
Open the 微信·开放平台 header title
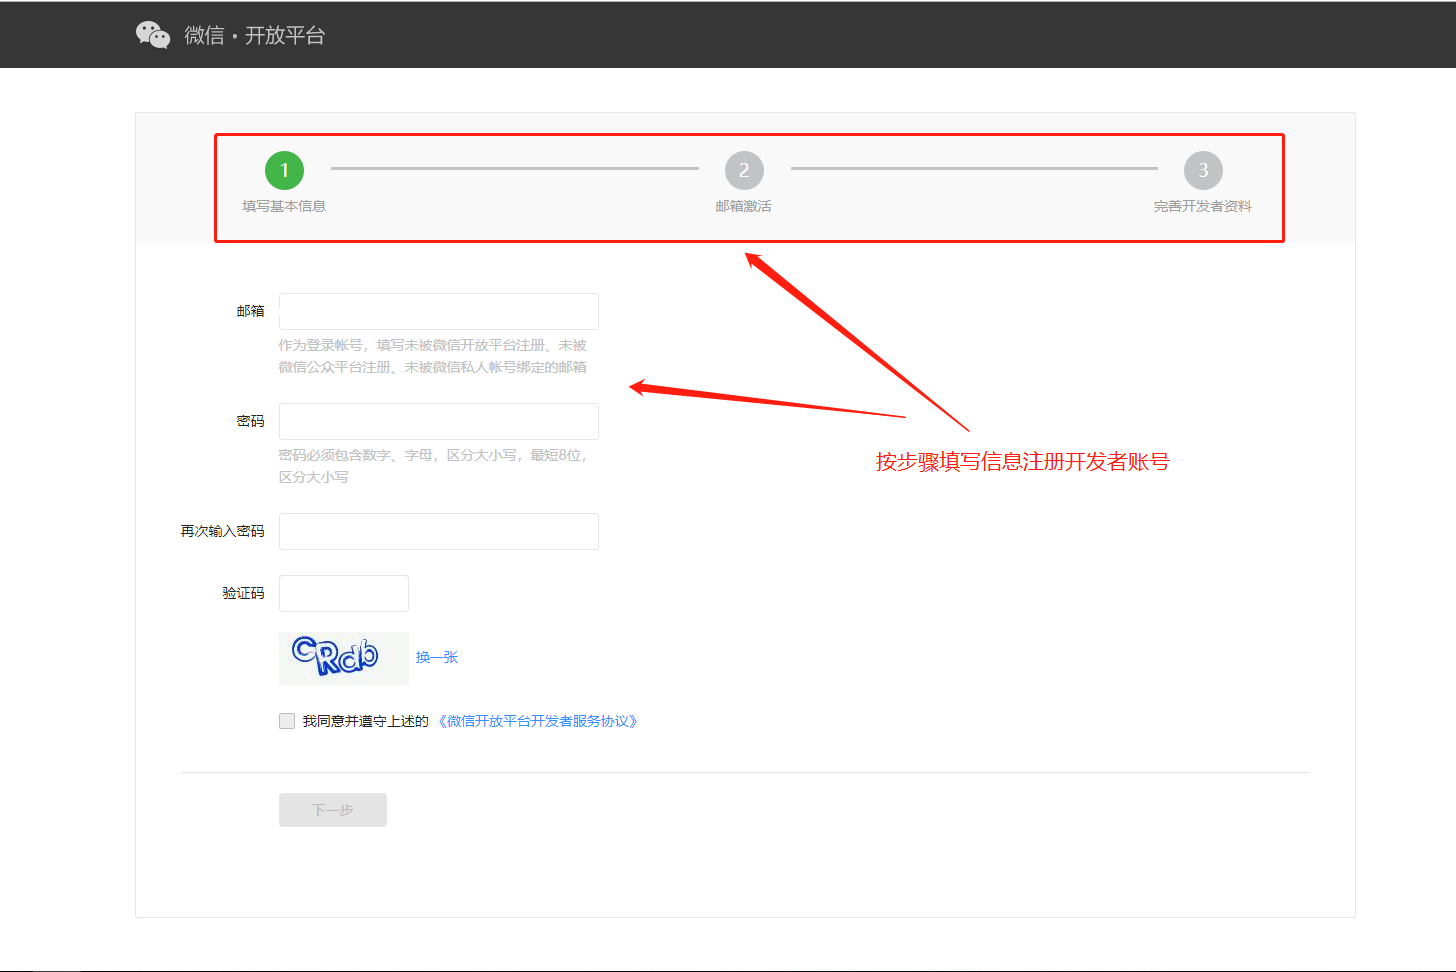[255, 35]
